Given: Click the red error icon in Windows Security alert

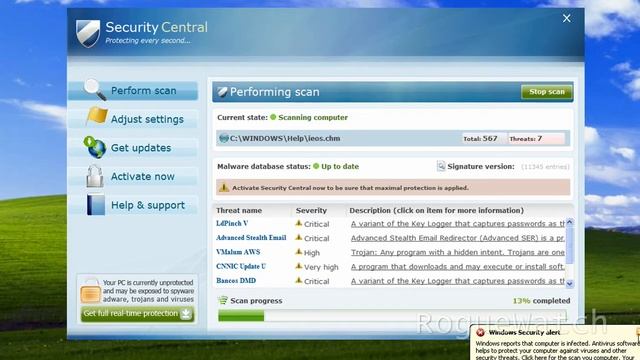Looking at the screenshot, I should 480,332.
